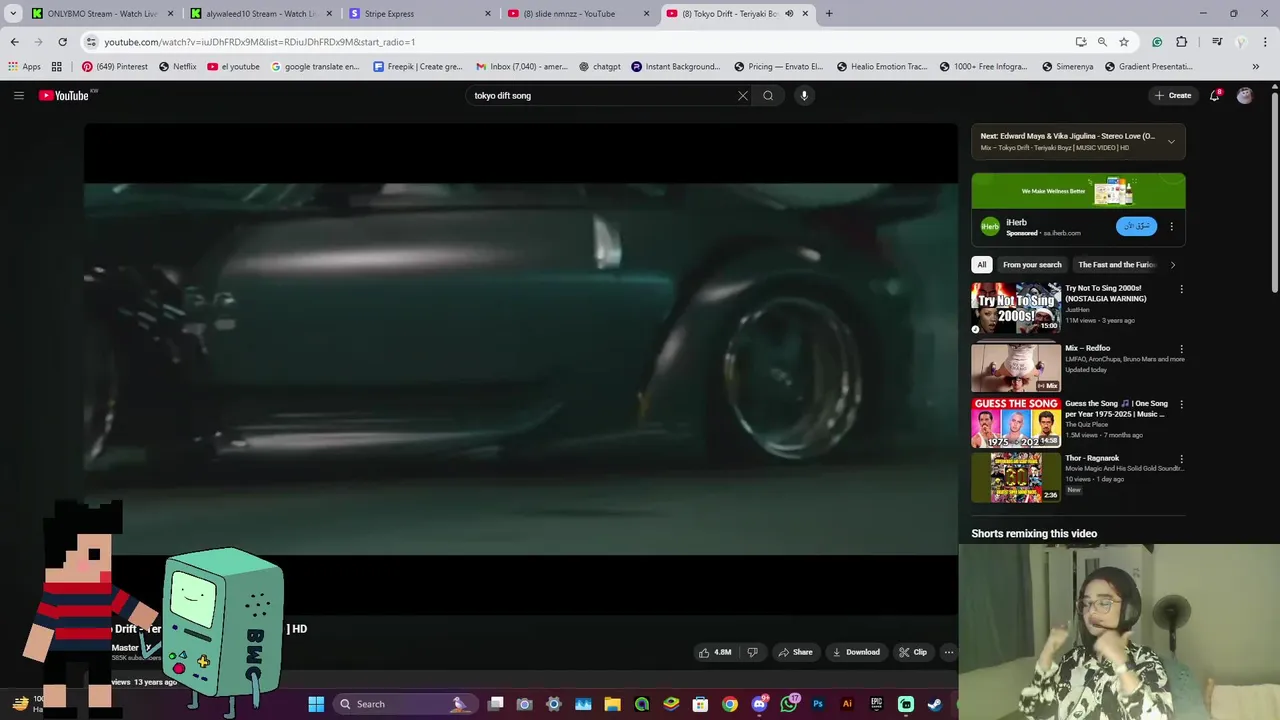This screenshot has width=1280, height=720.
Task: Go back in browser history
Action: click(x=14, y=42)
